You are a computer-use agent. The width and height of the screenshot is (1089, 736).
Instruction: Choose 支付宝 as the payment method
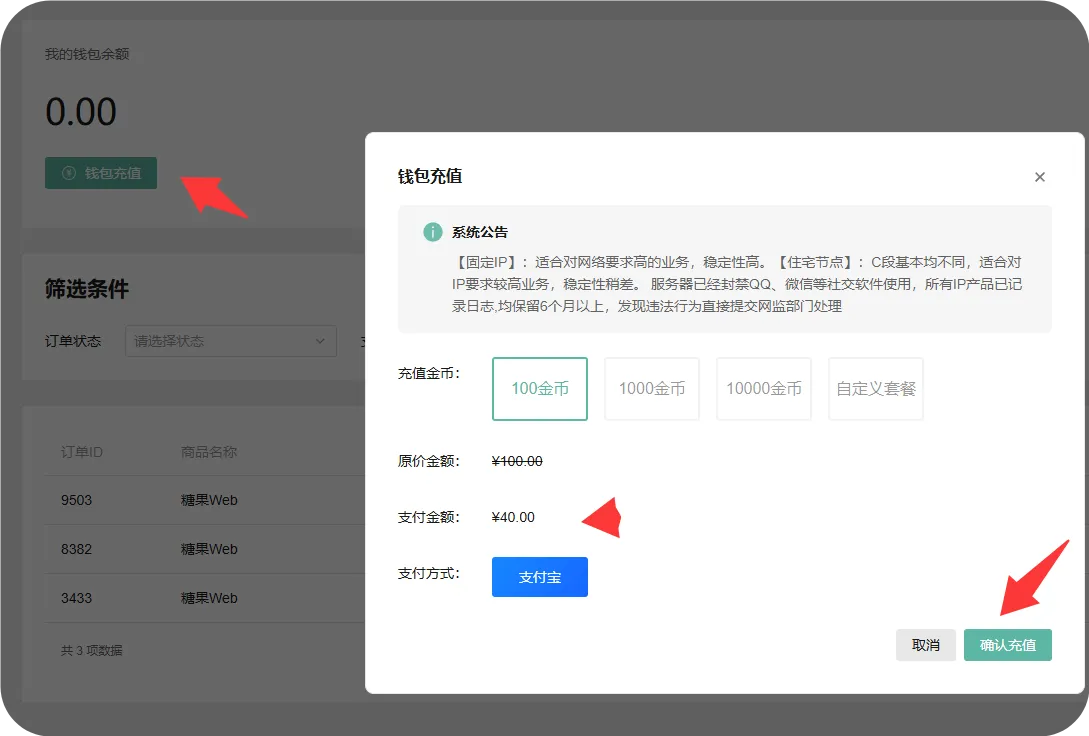pyautogui.click(x=540, y=577)
